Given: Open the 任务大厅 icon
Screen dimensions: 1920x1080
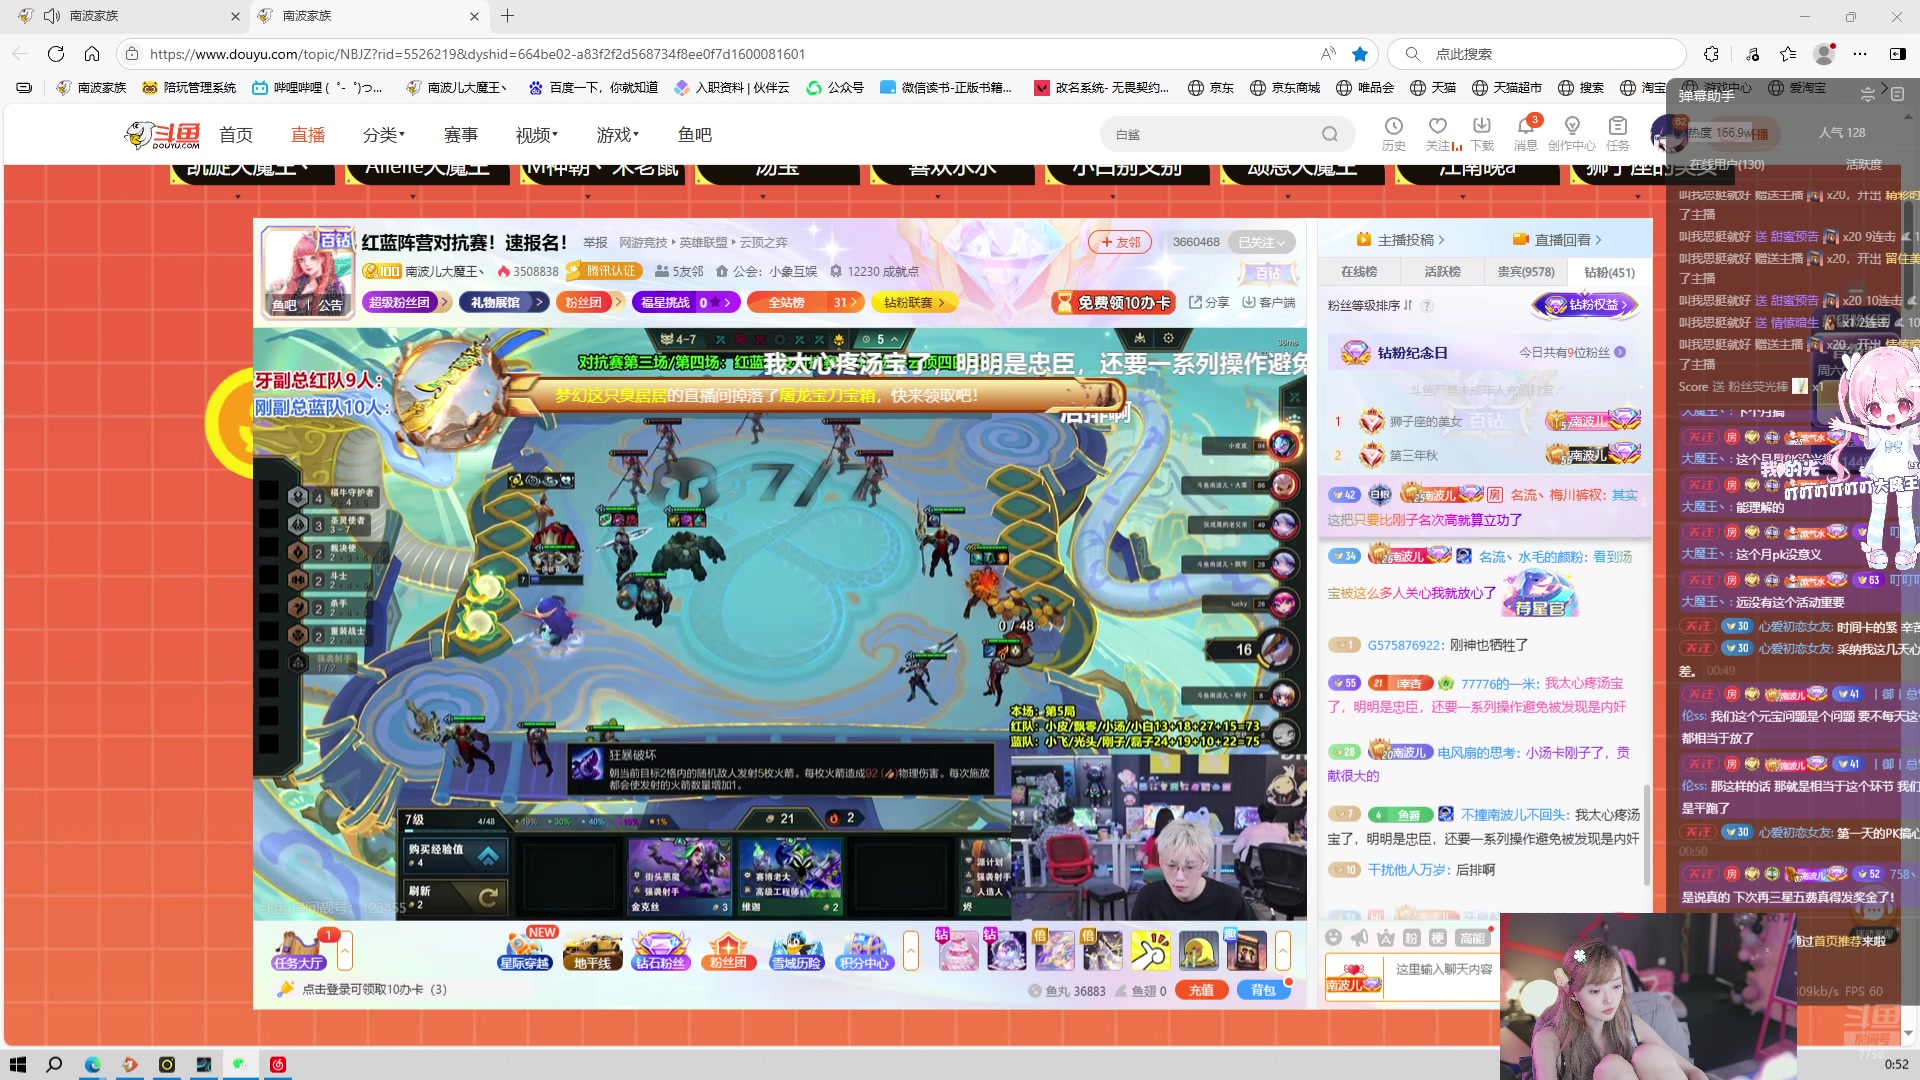Looking at the screenshot, I should 298,950.
